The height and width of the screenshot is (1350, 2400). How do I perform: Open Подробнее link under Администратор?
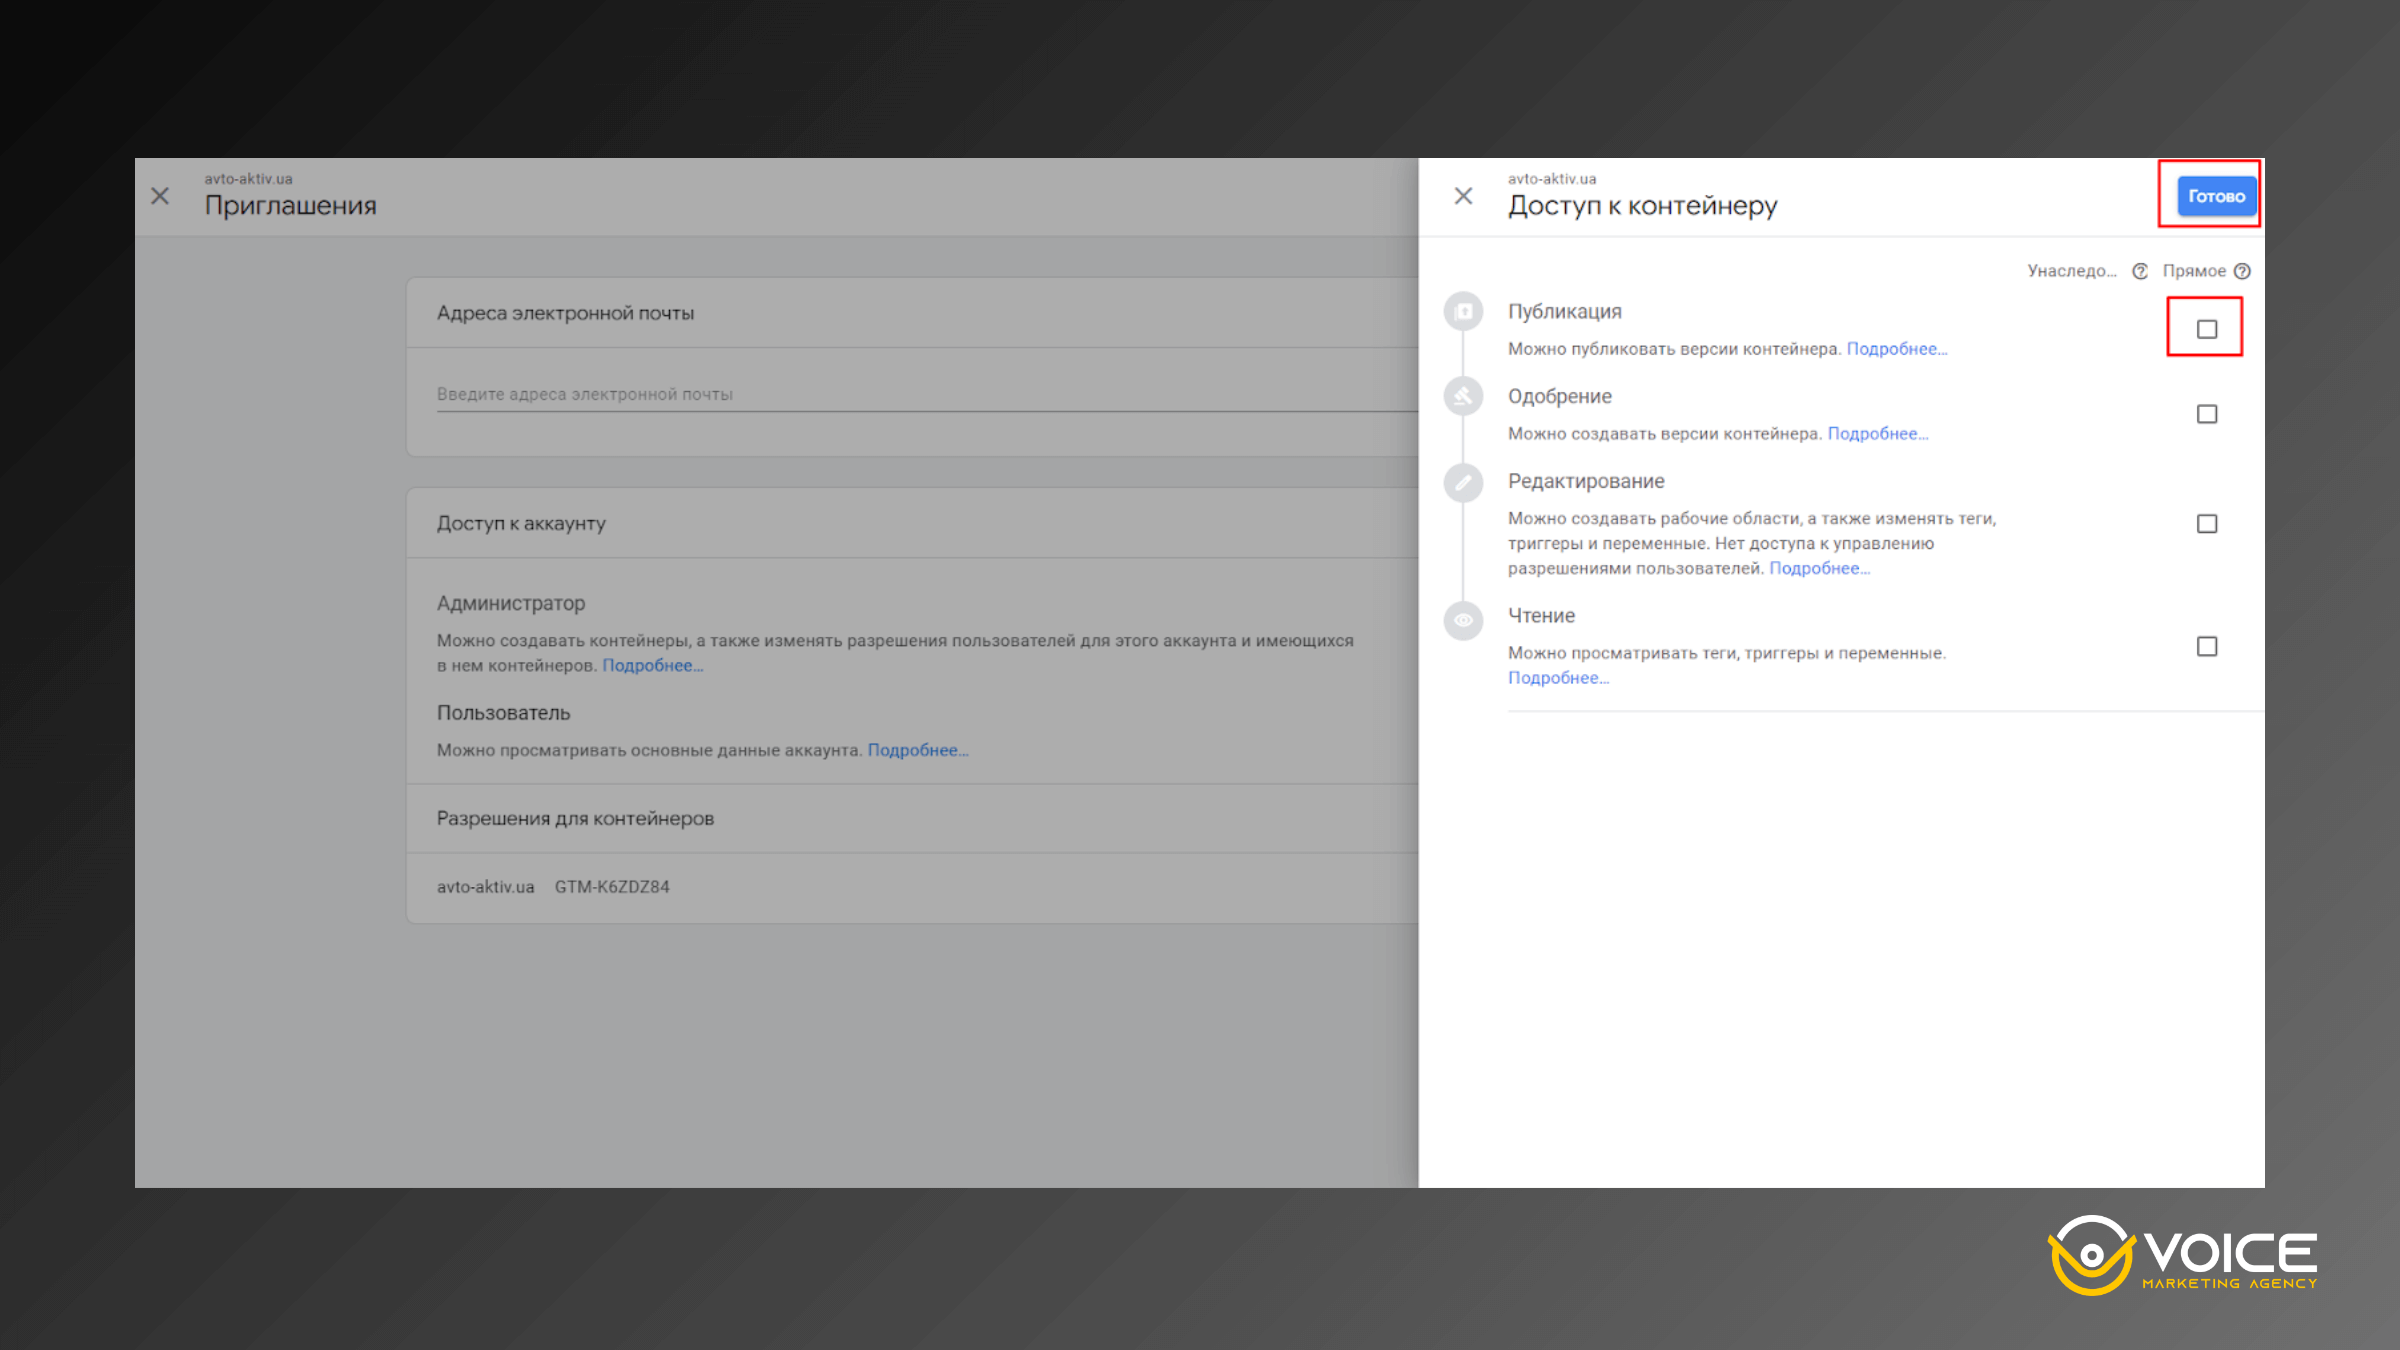click(652, 666)
